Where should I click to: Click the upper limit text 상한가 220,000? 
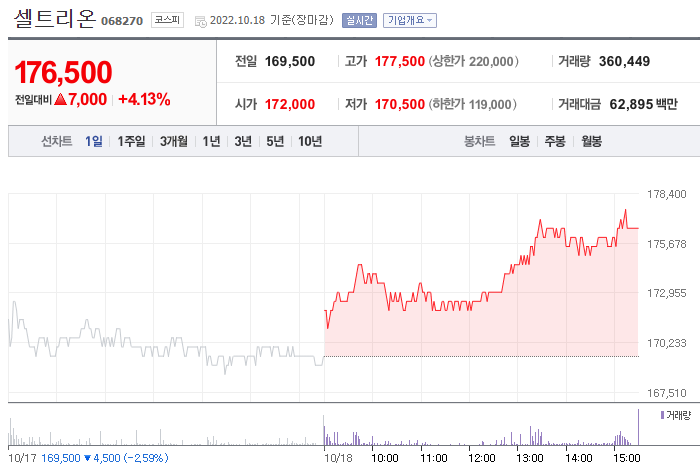tap(474, 61)
